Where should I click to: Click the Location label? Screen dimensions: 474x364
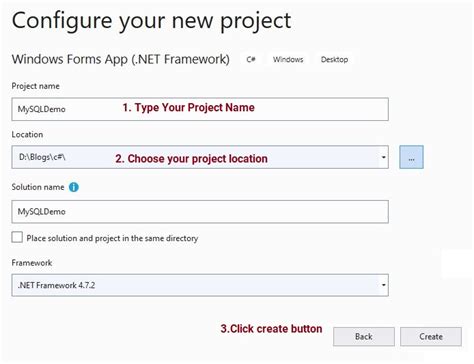coord(27,134)
